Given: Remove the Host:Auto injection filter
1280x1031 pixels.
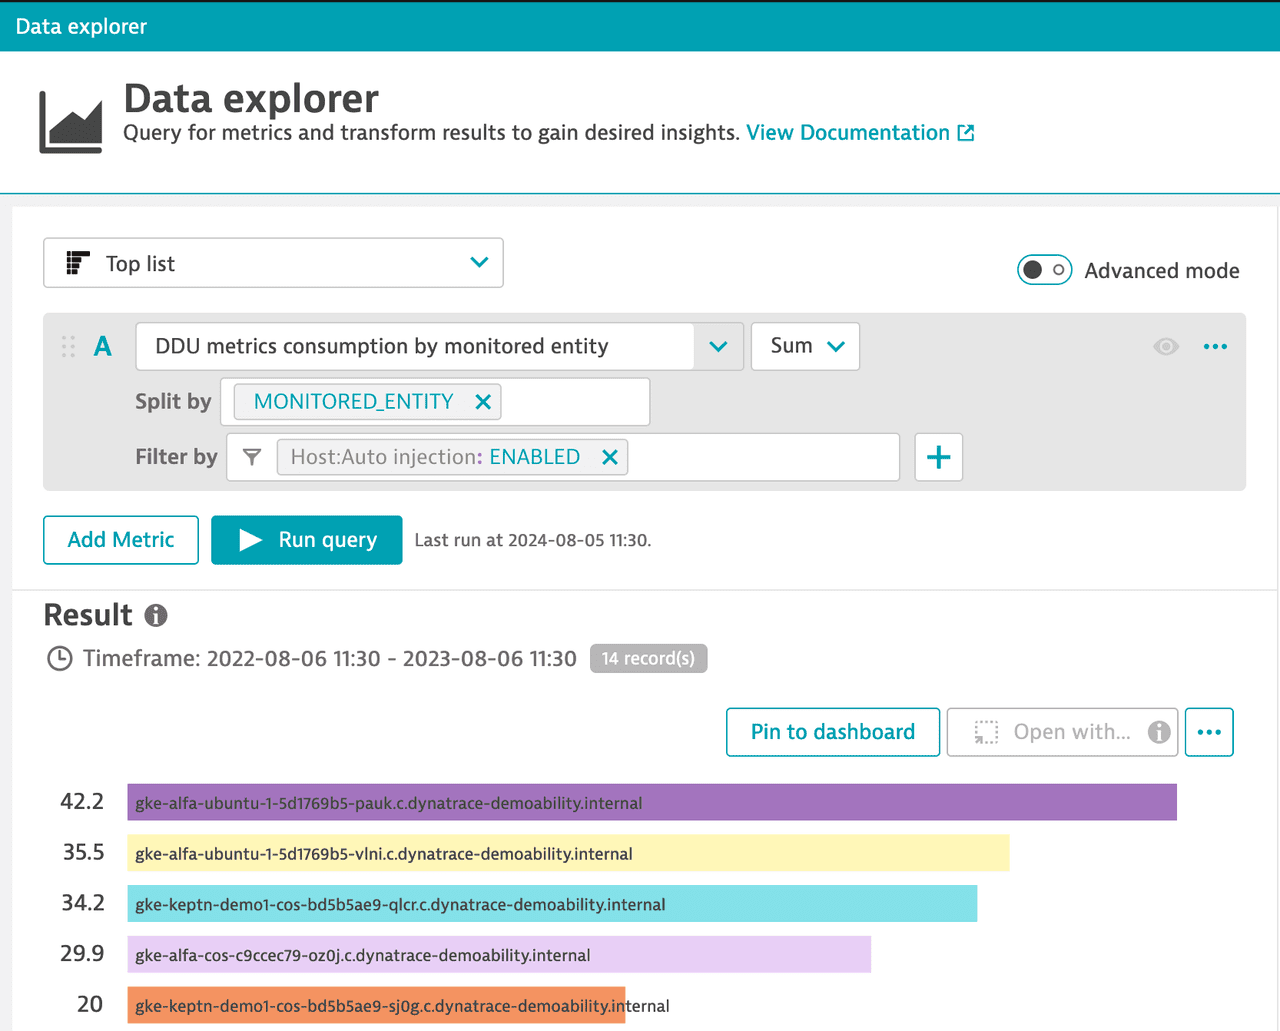Looking at the screenshot, I should click(610, 457).
